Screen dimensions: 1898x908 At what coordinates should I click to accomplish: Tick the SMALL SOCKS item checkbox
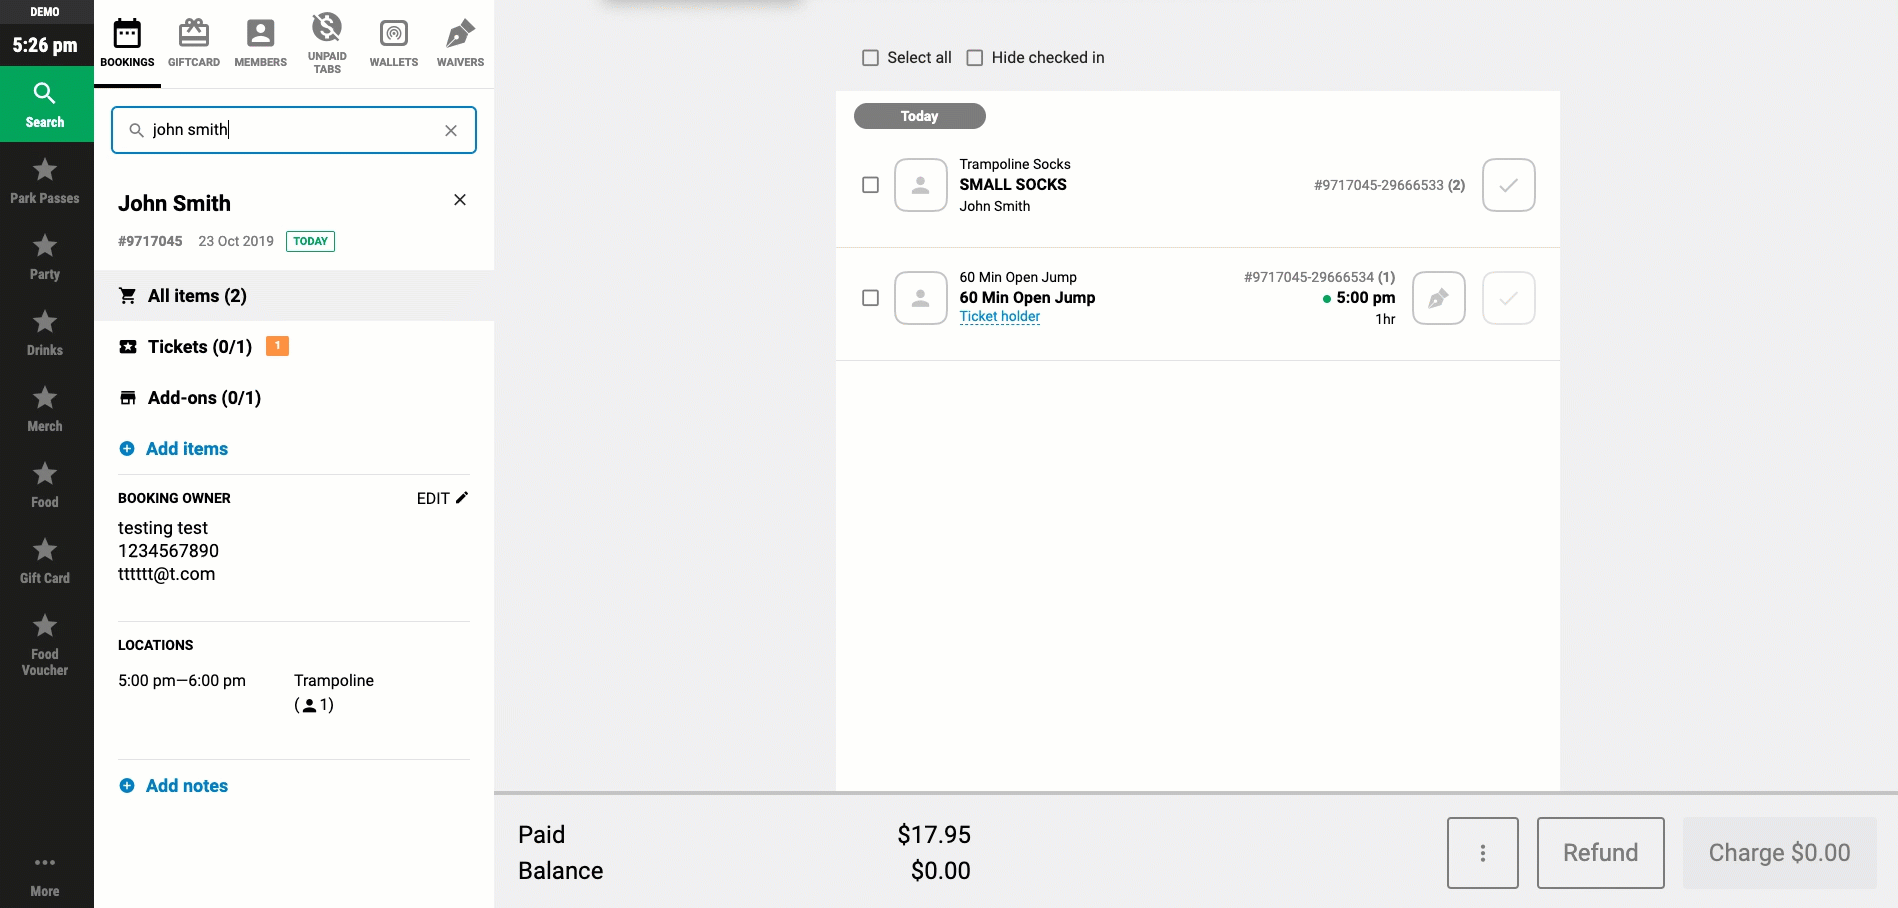(x=871, y=185)
